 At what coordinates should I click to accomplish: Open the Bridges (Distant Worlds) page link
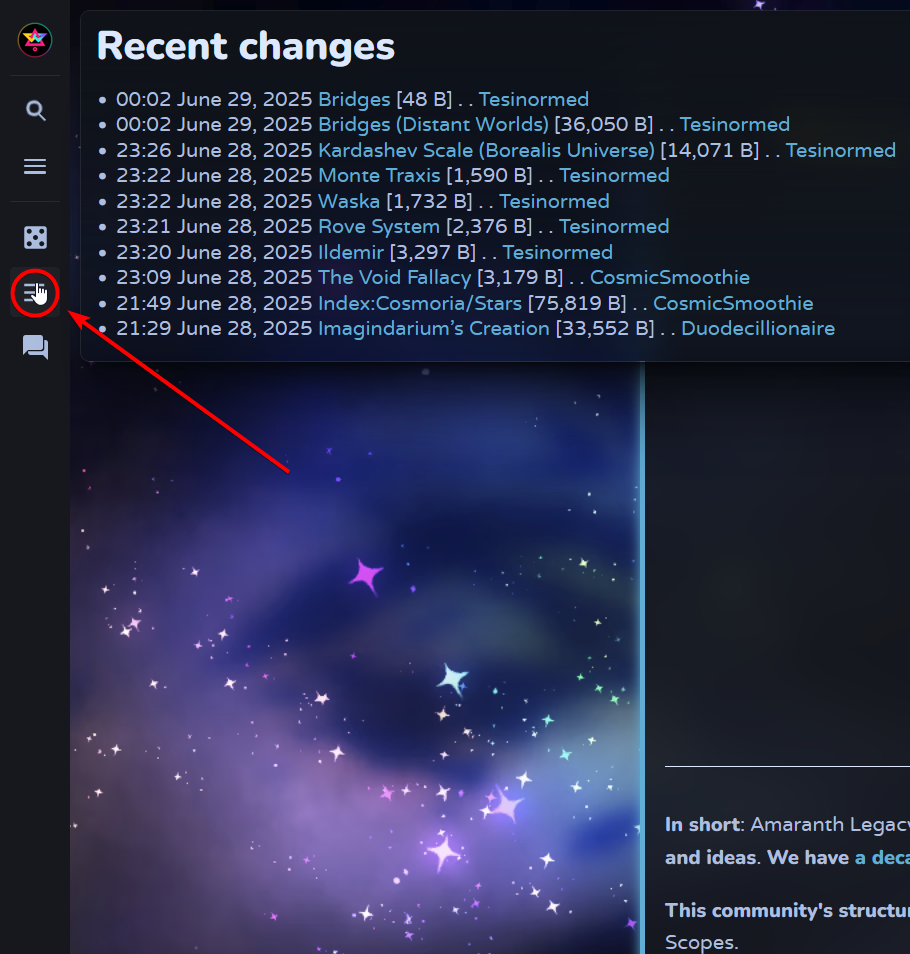[x=433, y=125]
